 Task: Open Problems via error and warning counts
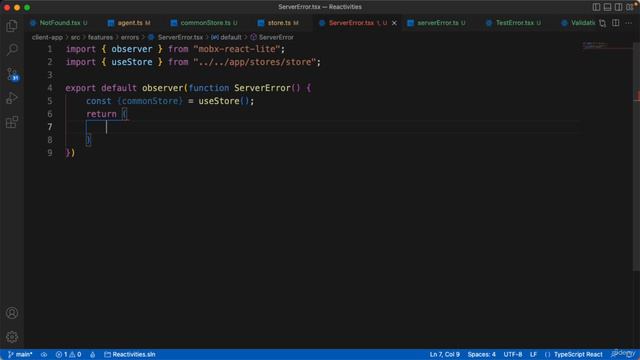68,354
